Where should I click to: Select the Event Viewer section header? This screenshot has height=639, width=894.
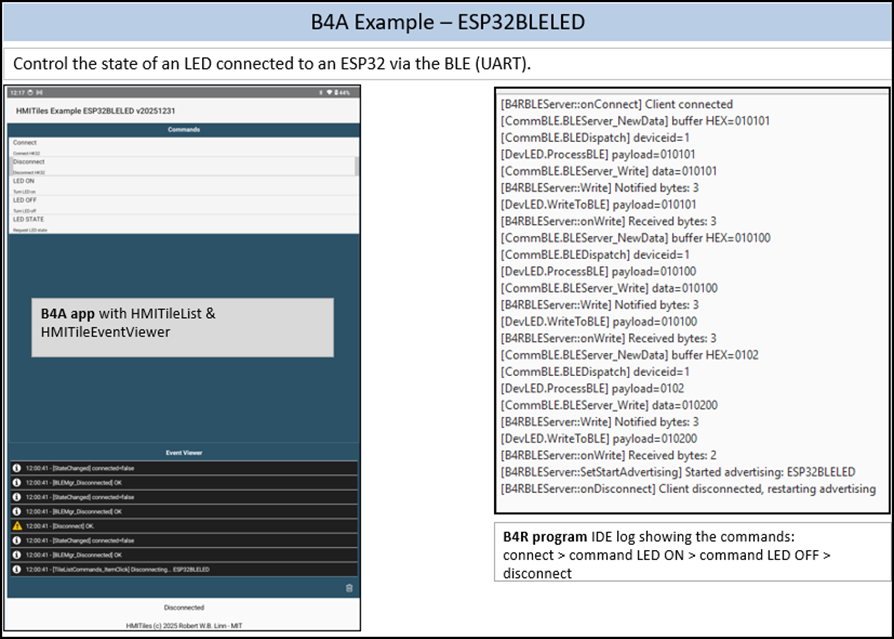184,453
